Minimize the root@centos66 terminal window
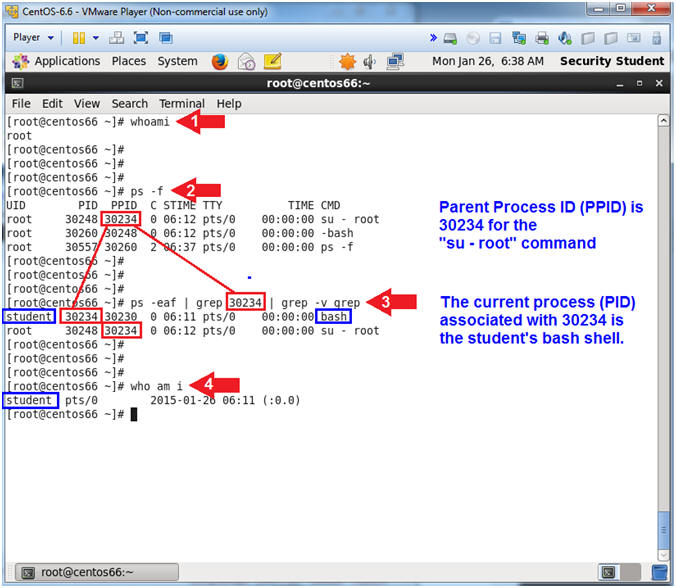The image size is (676, 588). click(x=620, y=84)
